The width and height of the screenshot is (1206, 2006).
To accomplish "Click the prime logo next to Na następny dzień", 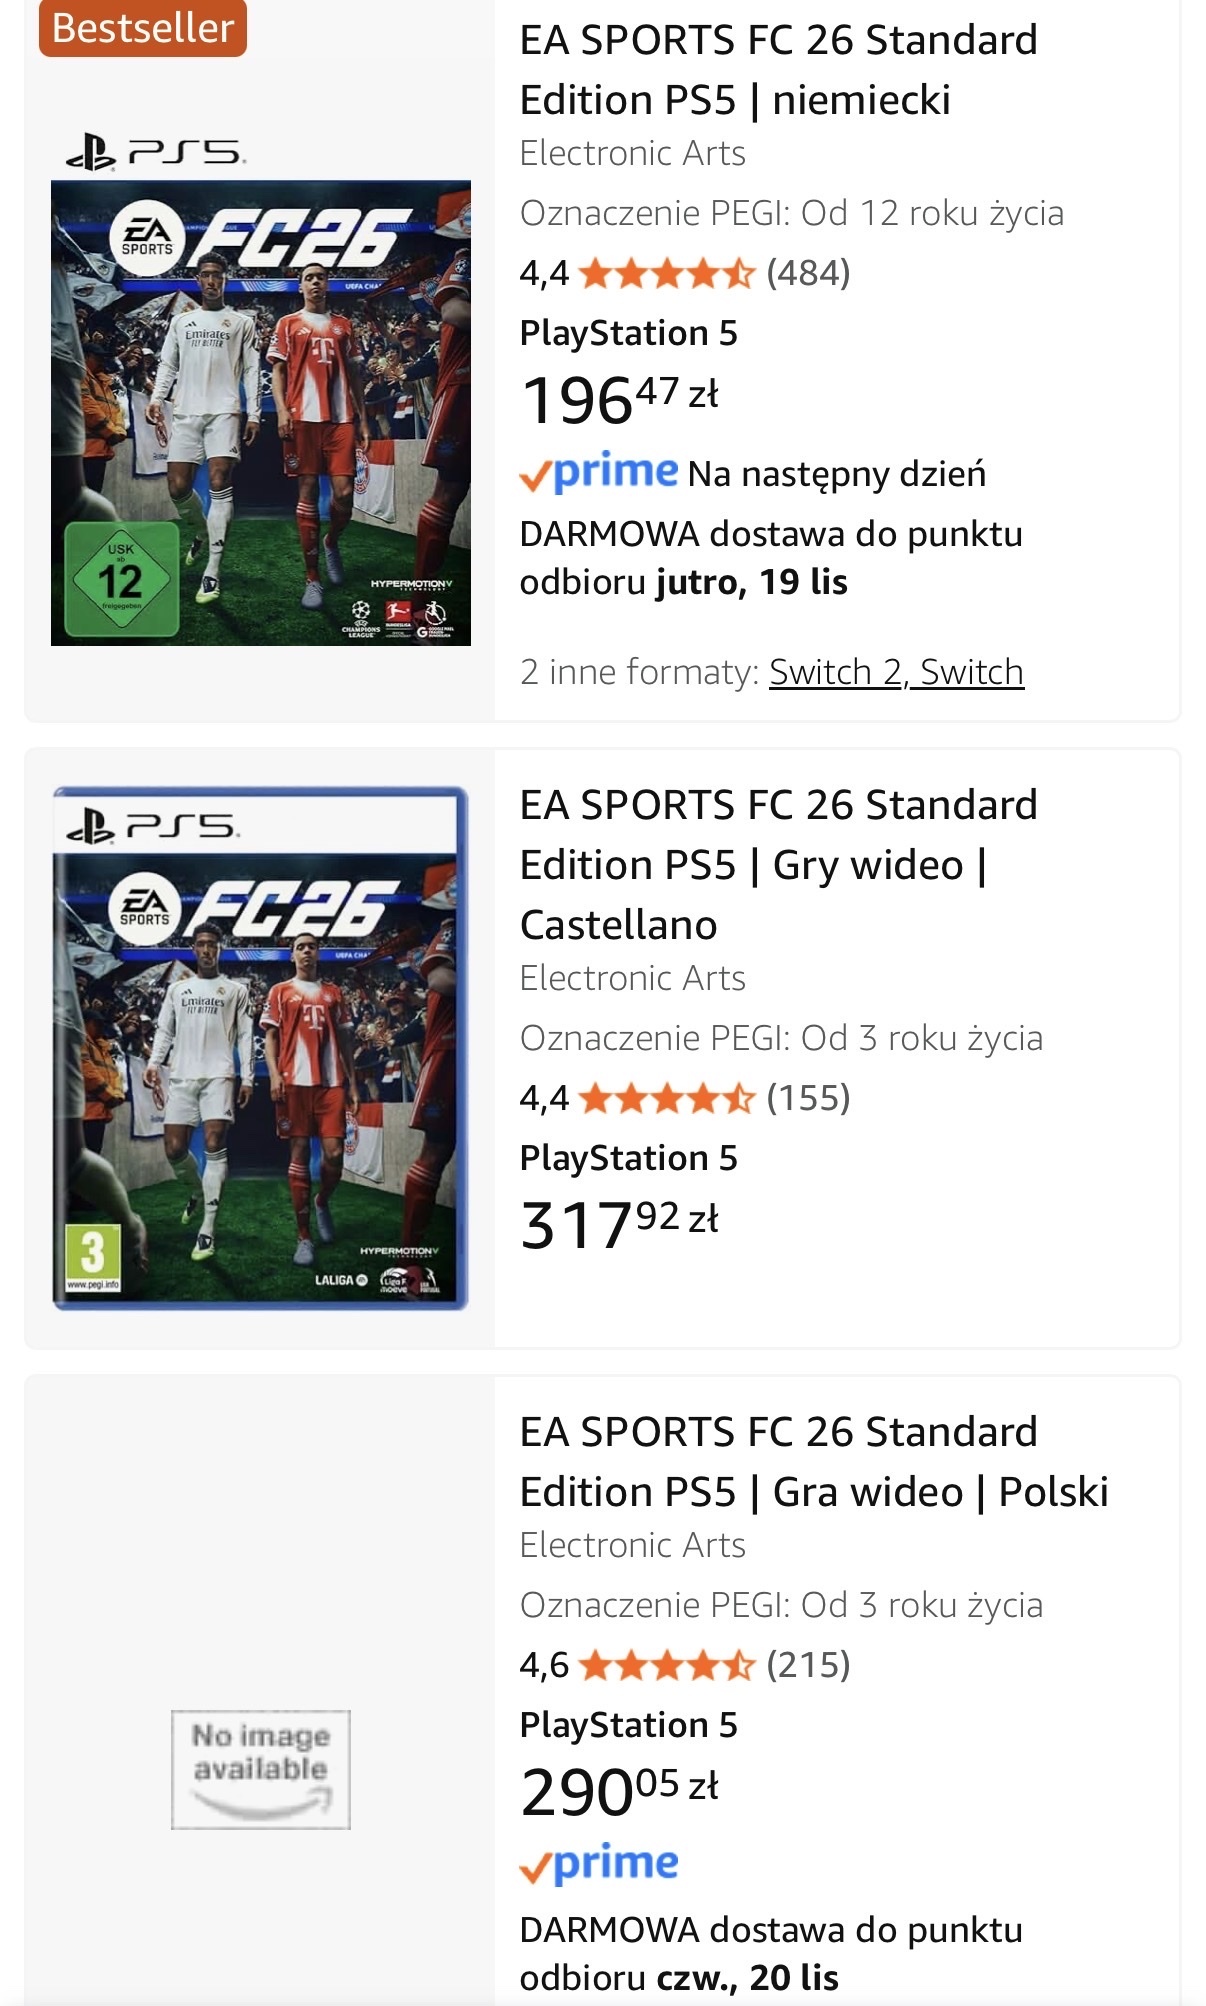I will (x=599, y=473).
